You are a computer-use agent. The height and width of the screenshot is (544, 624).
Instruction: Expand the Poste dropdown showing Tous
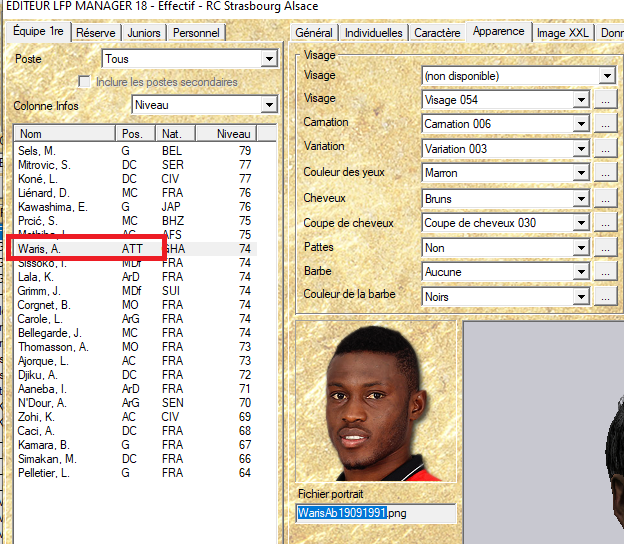tap(190, 59)
